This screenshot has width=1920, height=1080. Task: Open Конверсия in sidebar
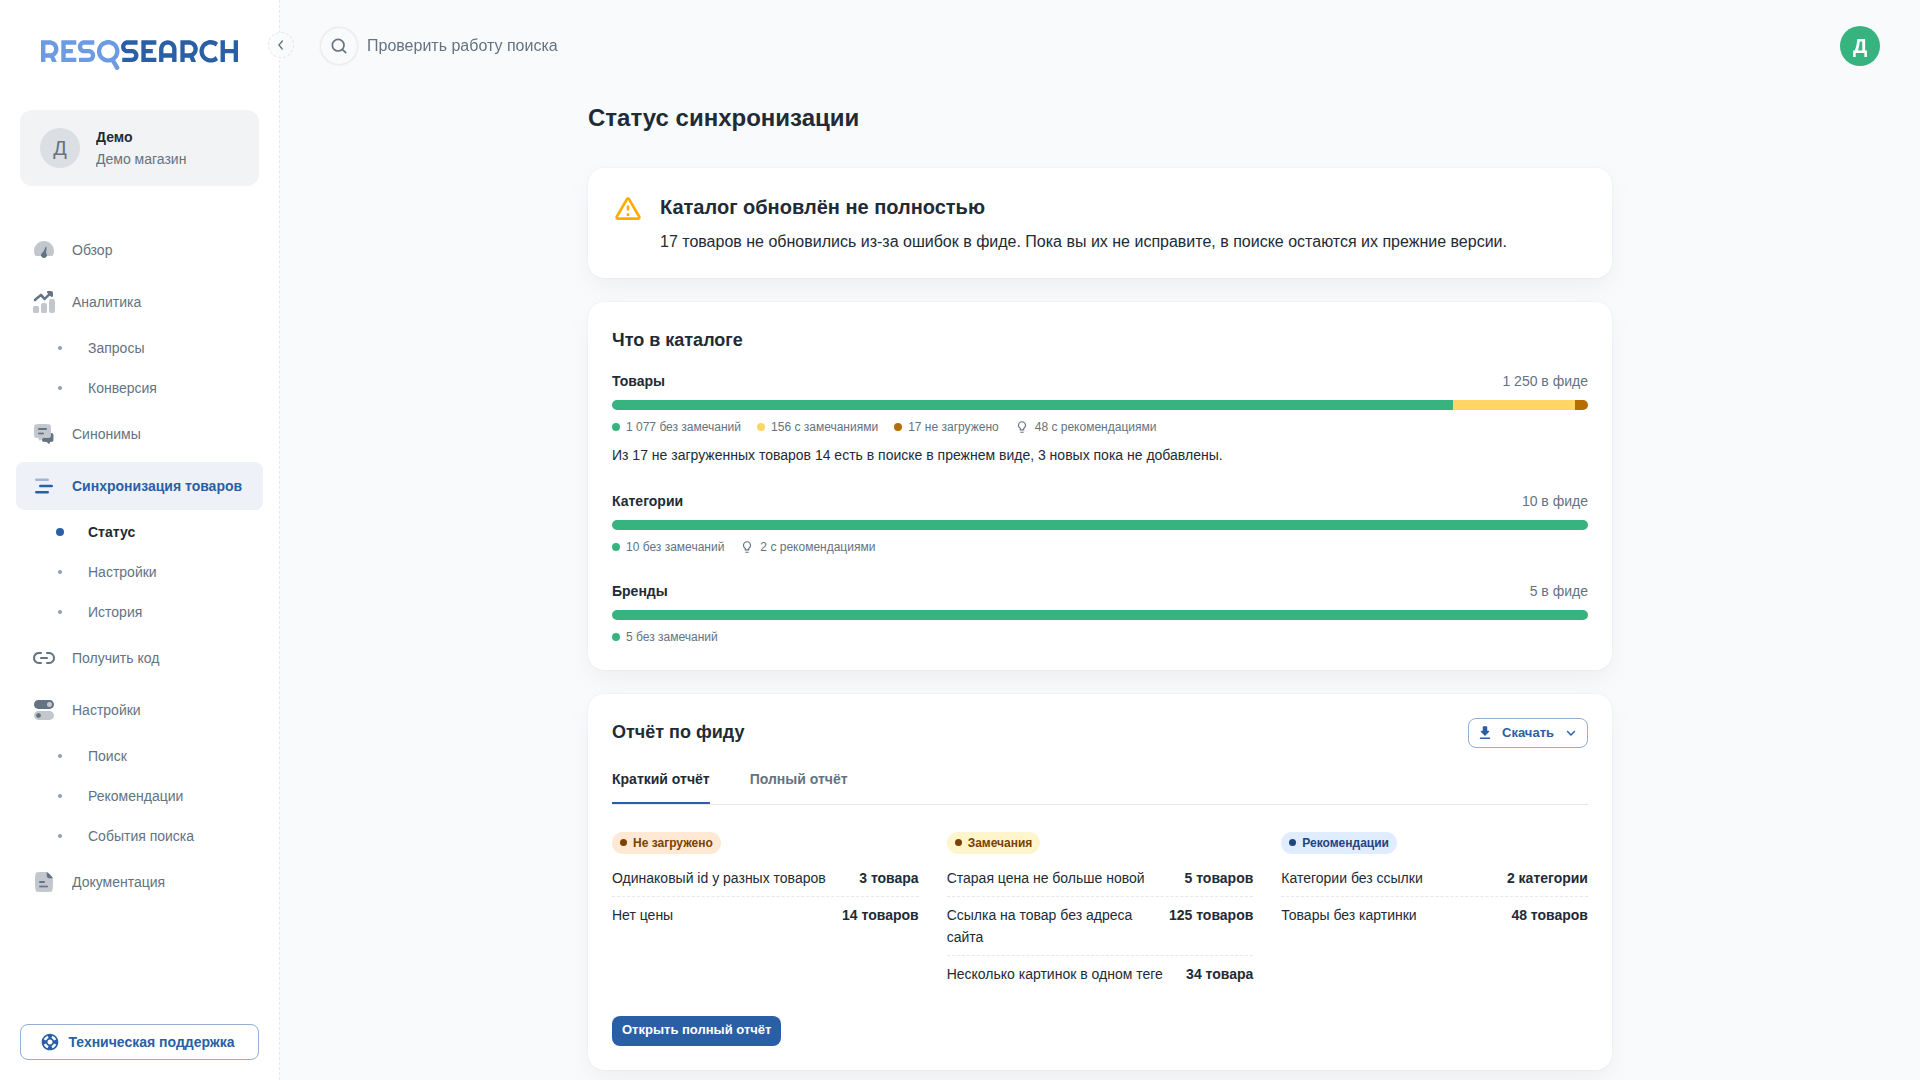point(122,388)
